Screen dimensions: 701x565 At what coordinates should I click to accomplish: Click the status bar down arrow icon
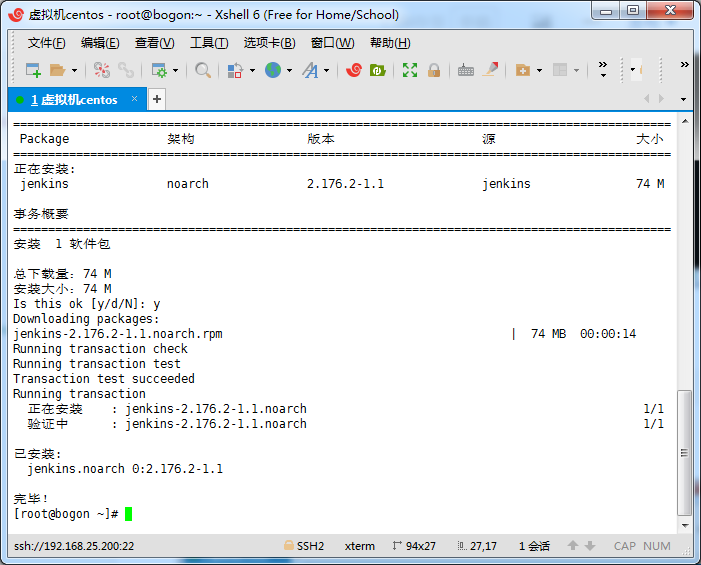[x=590, y=545]
